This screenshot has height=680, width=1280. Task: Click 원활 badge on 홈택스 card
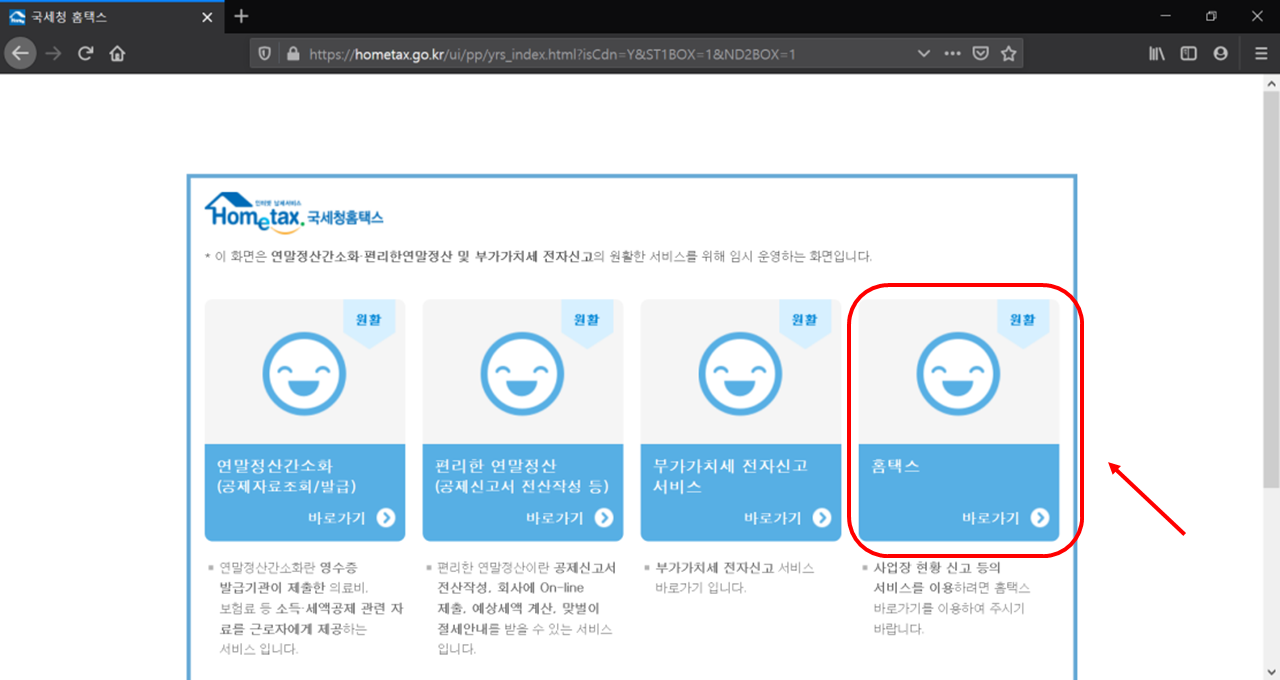[x=1023, y=321]
